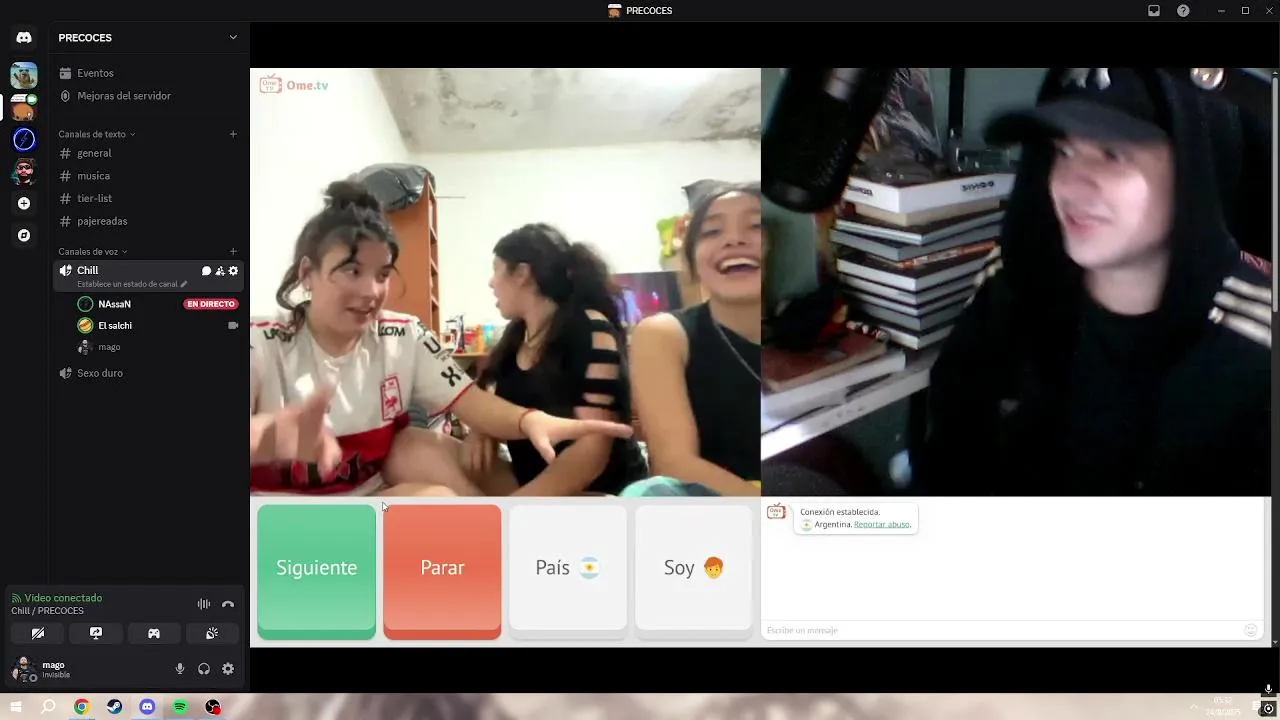
Task: Create a new text channel with plus
Action: point(233,134)
